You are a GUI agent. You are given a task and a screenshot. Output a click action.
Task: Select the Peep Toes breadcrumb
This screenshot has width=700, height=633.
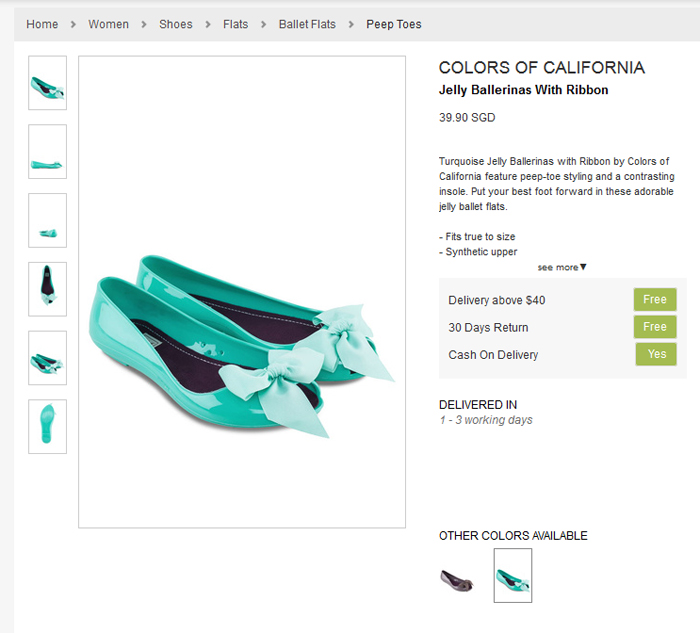pyautogui.click(x=394, y=24)
